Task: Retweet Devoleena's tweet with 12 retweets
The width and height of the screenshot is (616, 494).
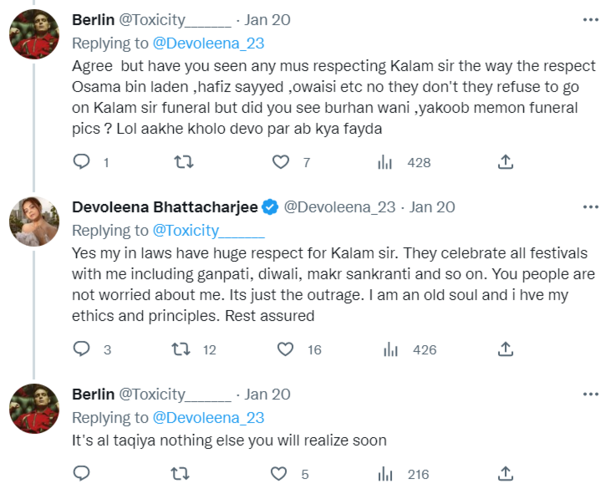Action: pyautogui.click(x=183, y=350)
